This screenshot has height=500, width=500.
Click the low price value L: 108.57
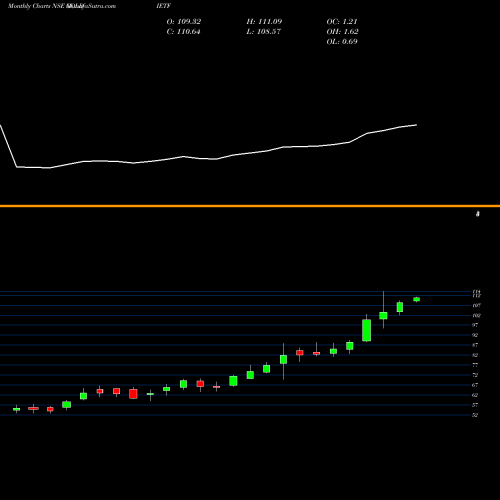264,32
